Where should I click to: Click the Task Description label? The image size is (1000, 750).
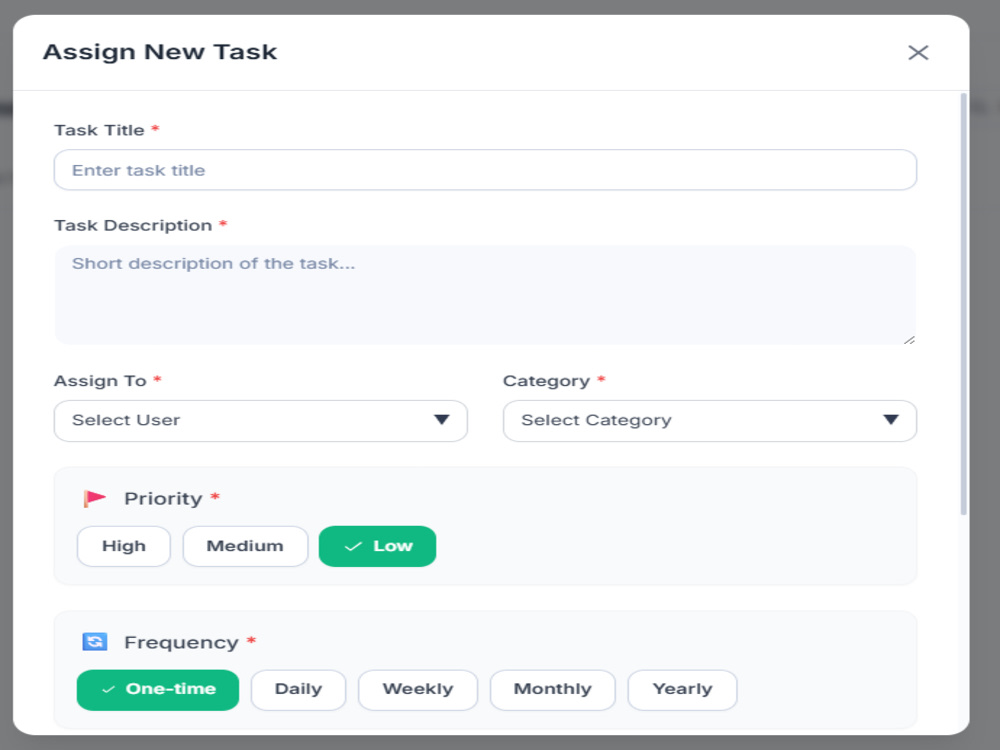[133, 225]
